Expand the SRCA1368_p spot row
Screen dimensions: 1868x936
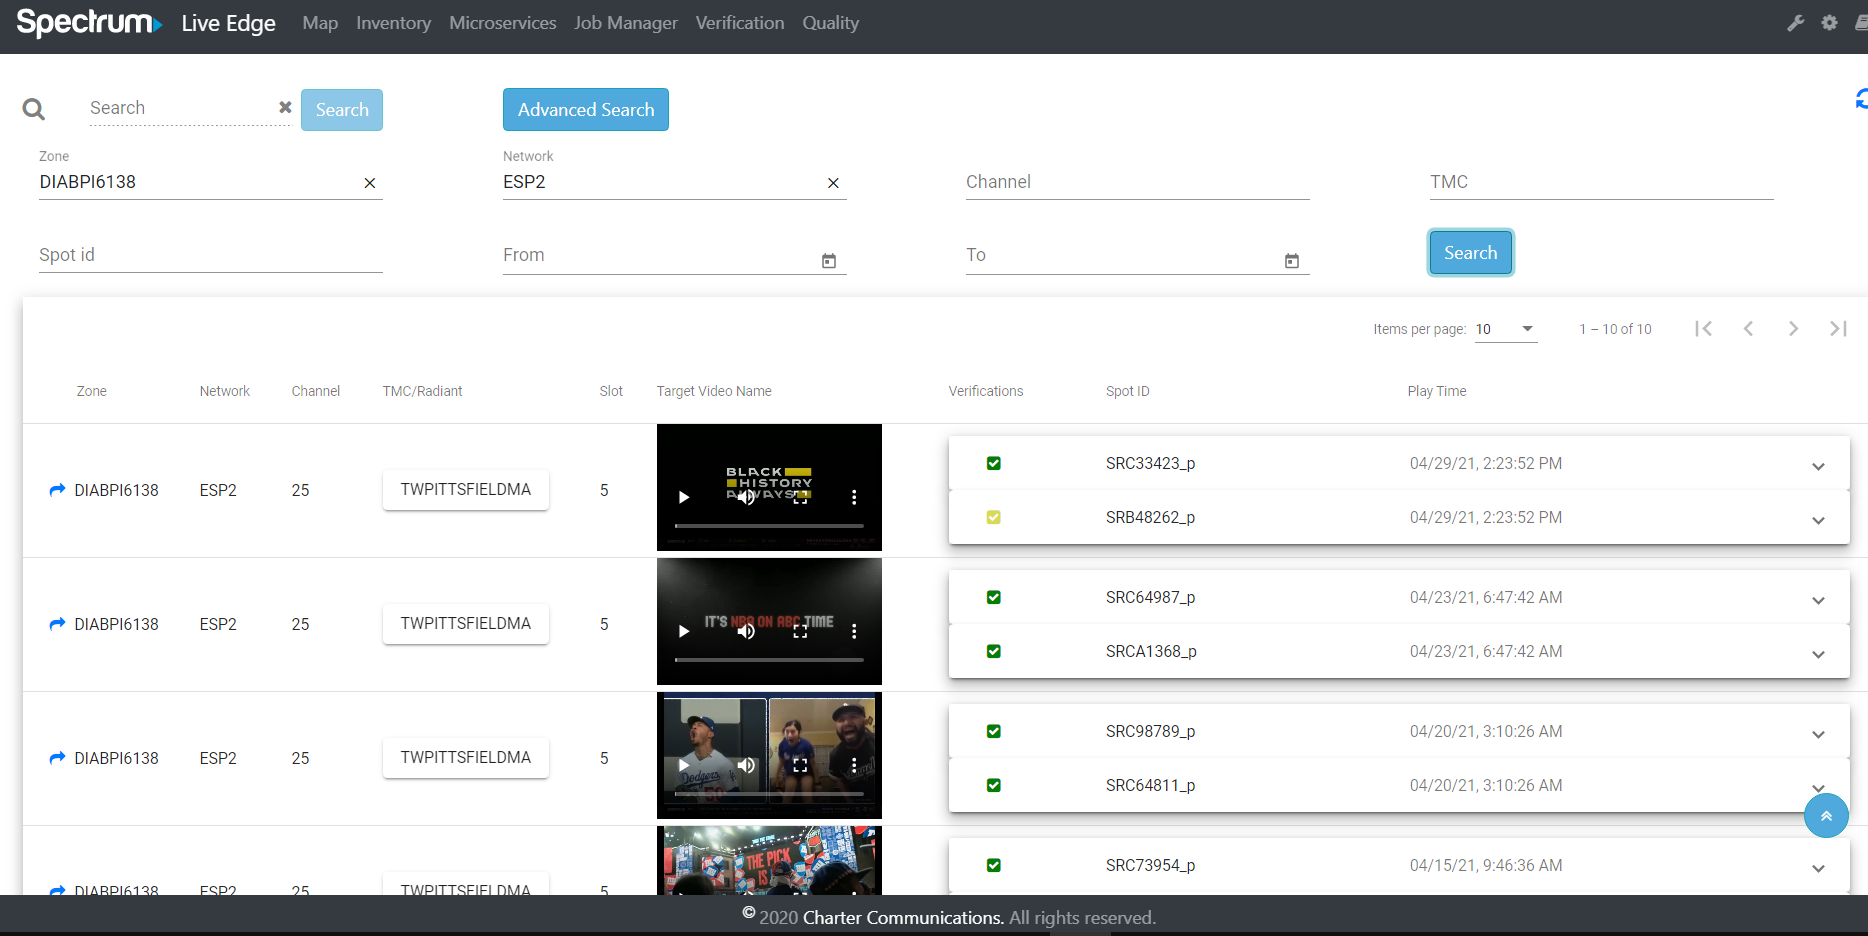tap(1818, 654)
